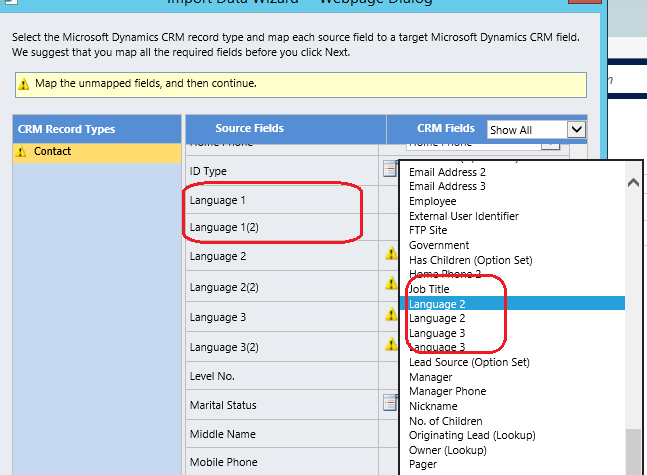The width and height of the screenshot is (647, 475).
Task: Click the Source Fields column header
Action: click(x=250, y=128)
